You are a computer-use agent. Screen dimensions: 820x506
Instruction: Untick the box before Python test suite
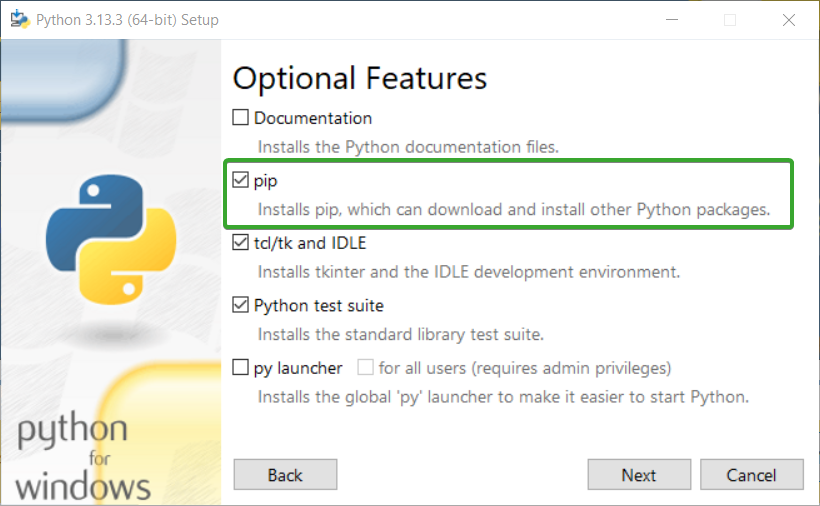tap(241, 305)
